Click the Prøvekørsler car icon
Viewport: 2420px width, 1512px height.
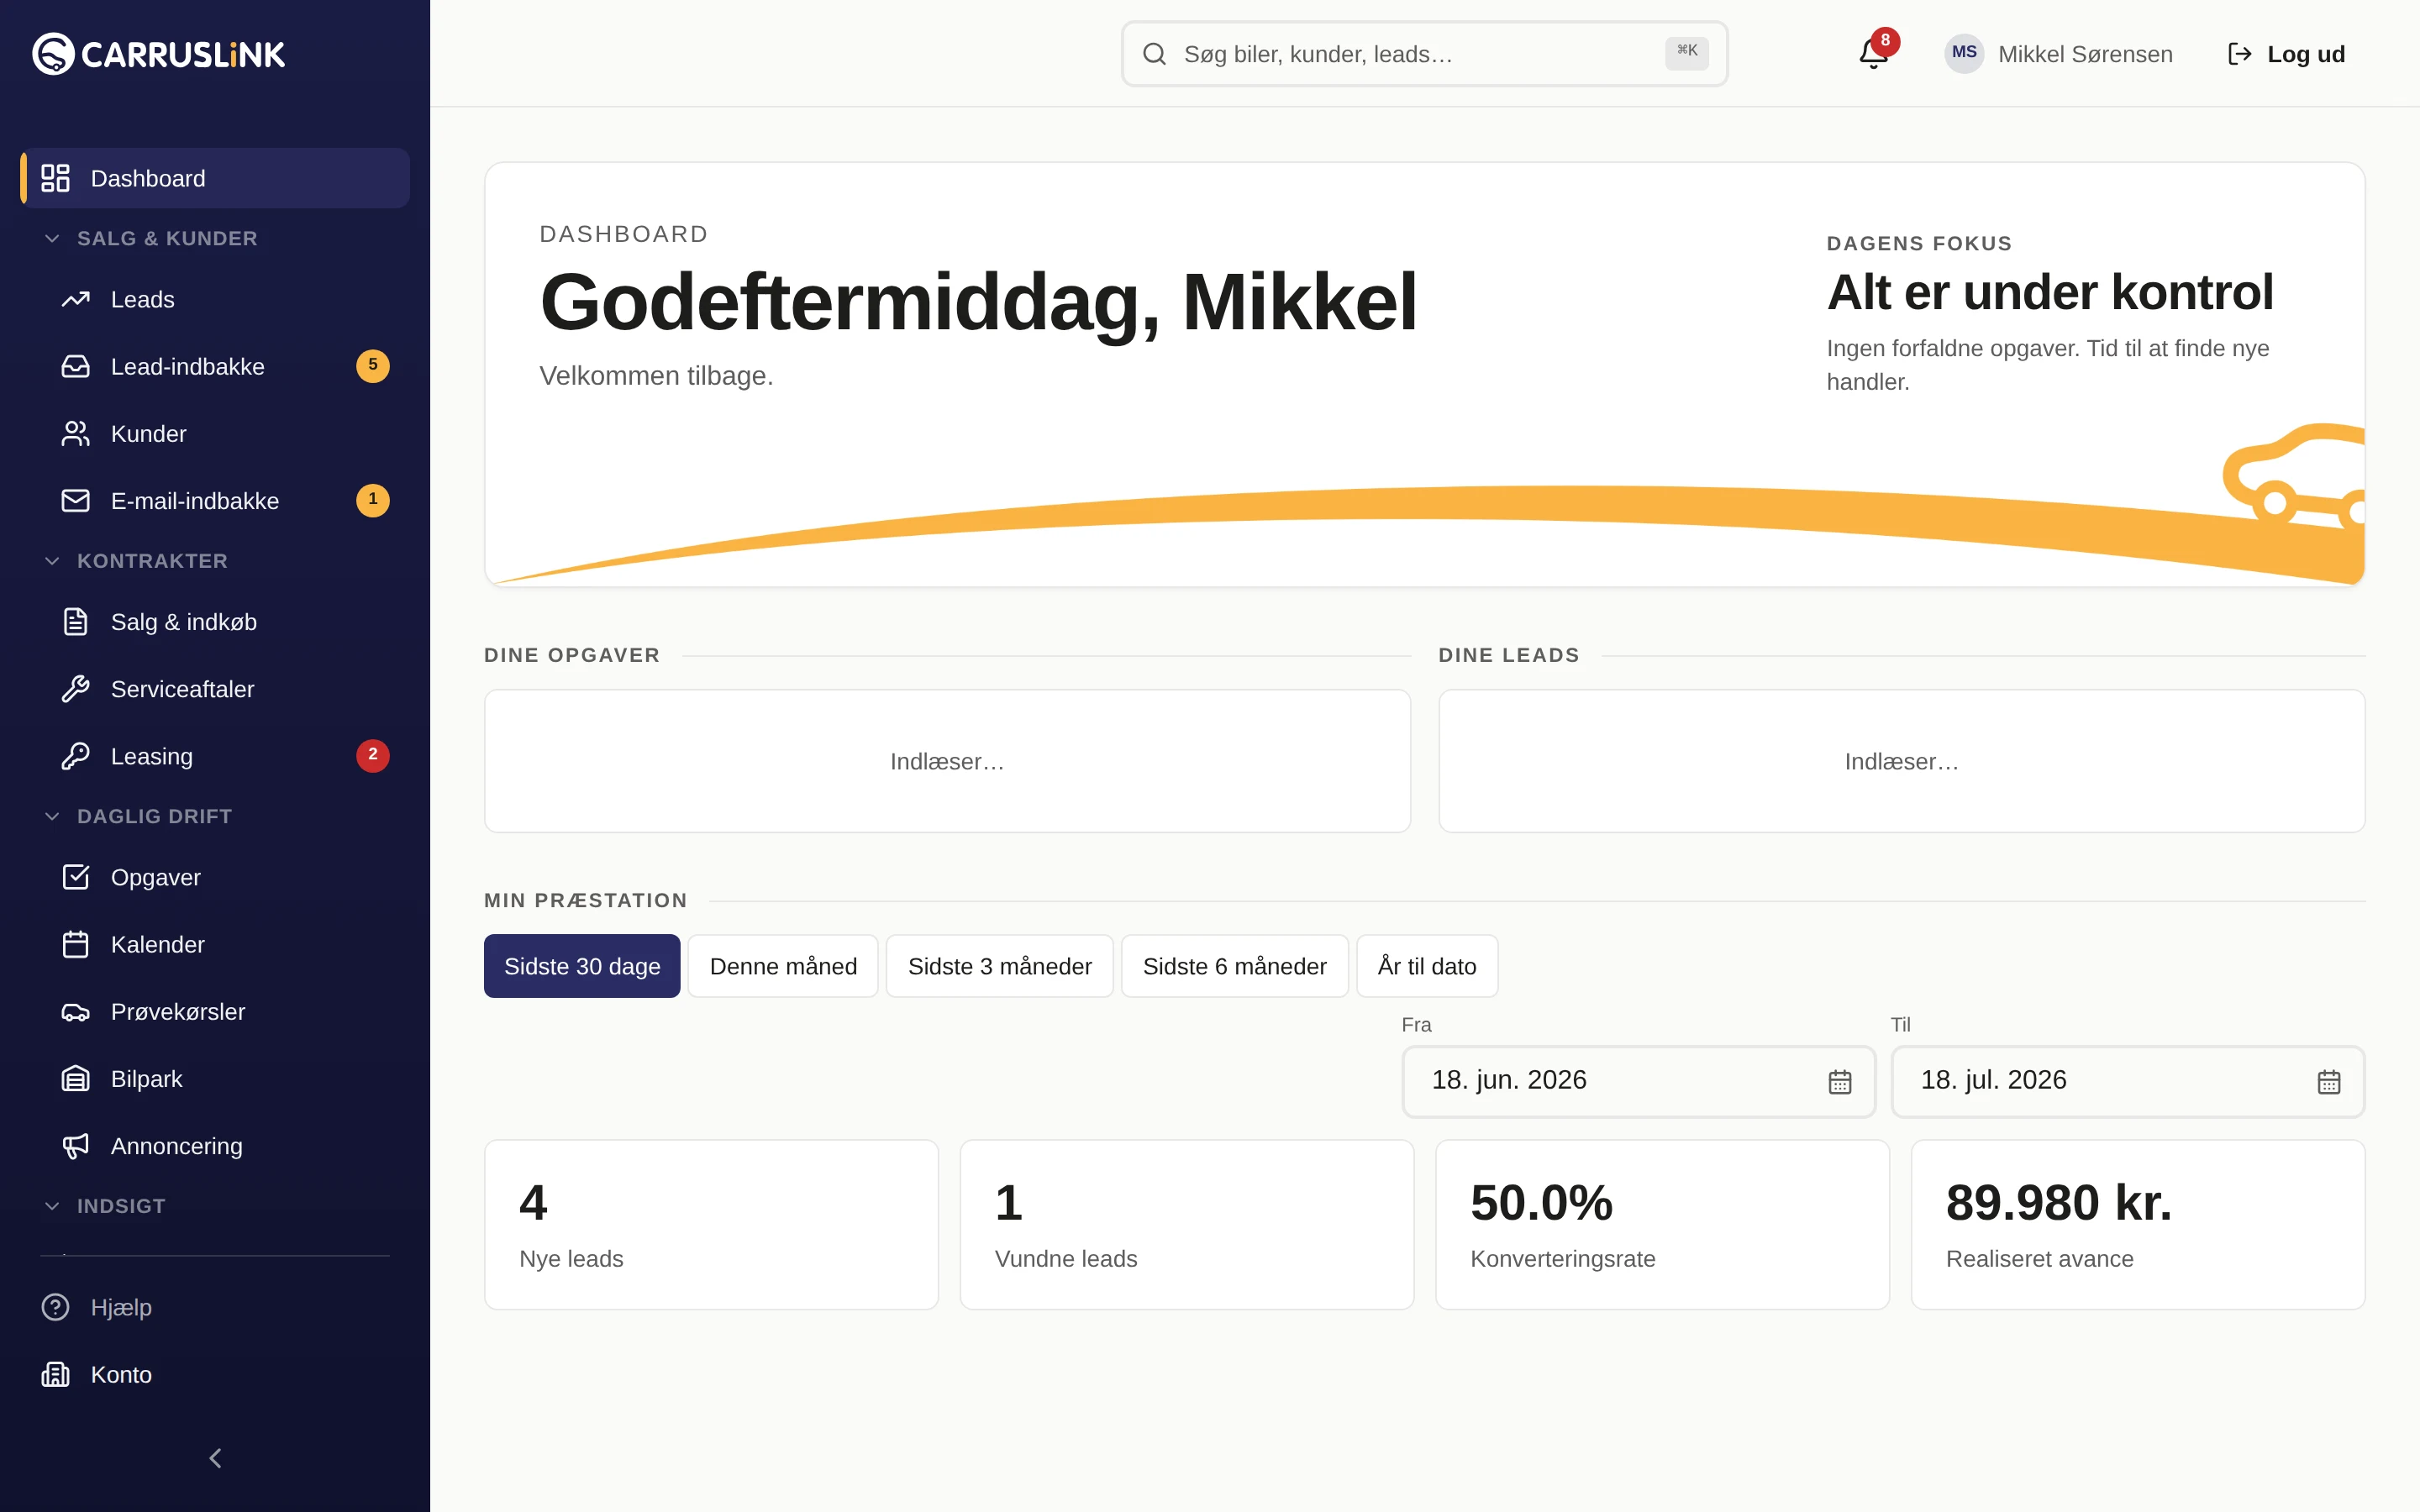[76, 1011]
